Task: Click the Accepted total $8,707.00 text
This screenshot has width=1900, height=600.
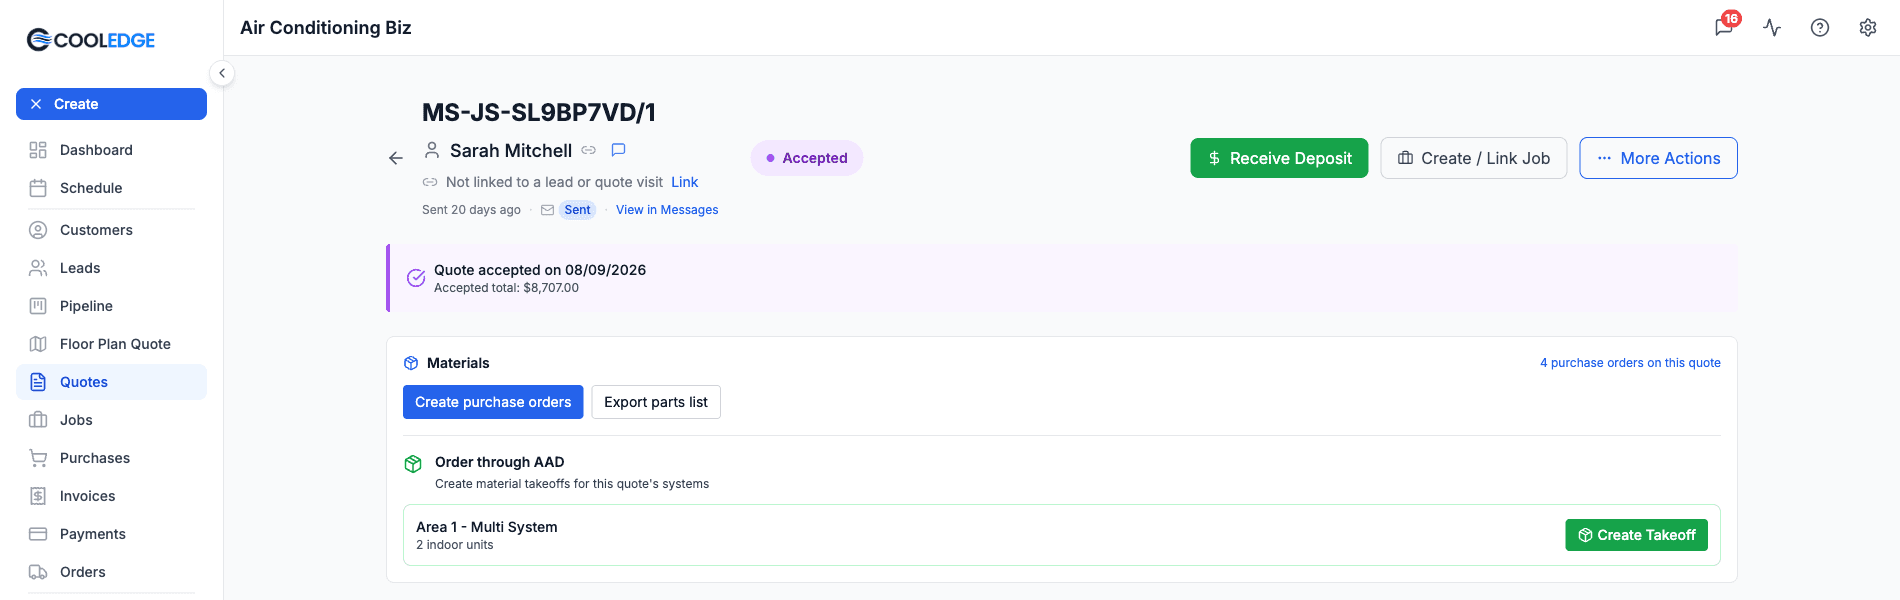Action: (x=506, y=288)
